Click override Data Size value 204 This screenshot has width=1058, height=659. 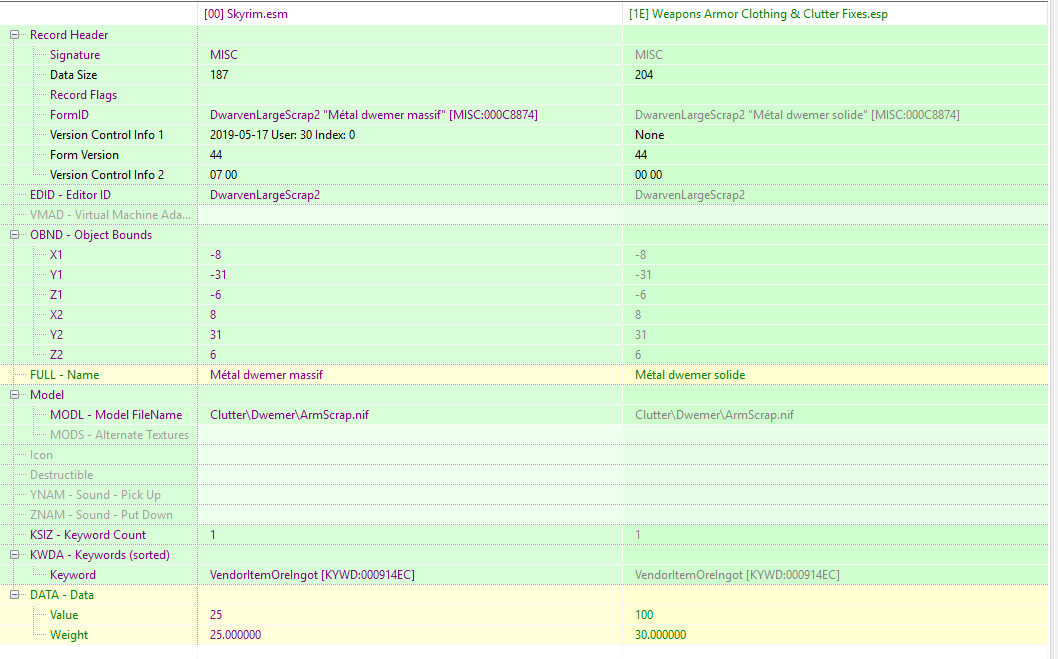tap(644, 75)
